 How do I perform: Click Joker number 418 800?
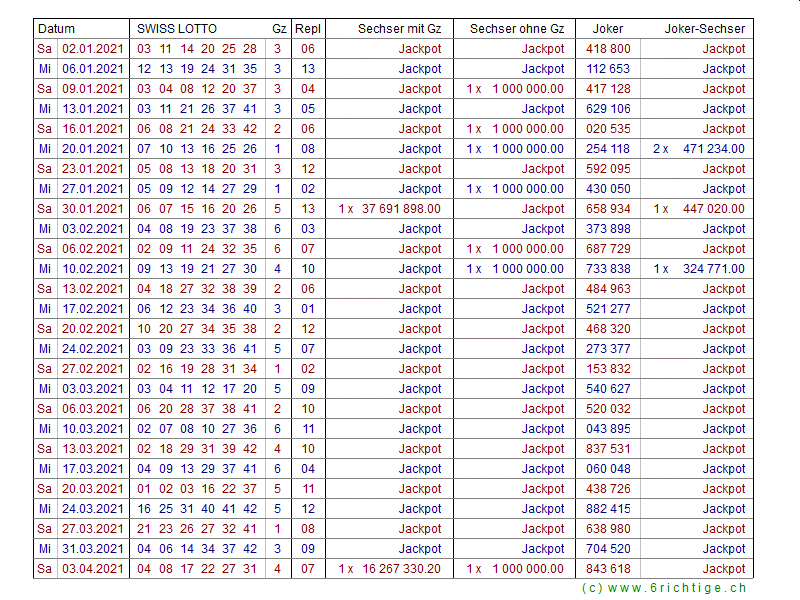(608, 49)
